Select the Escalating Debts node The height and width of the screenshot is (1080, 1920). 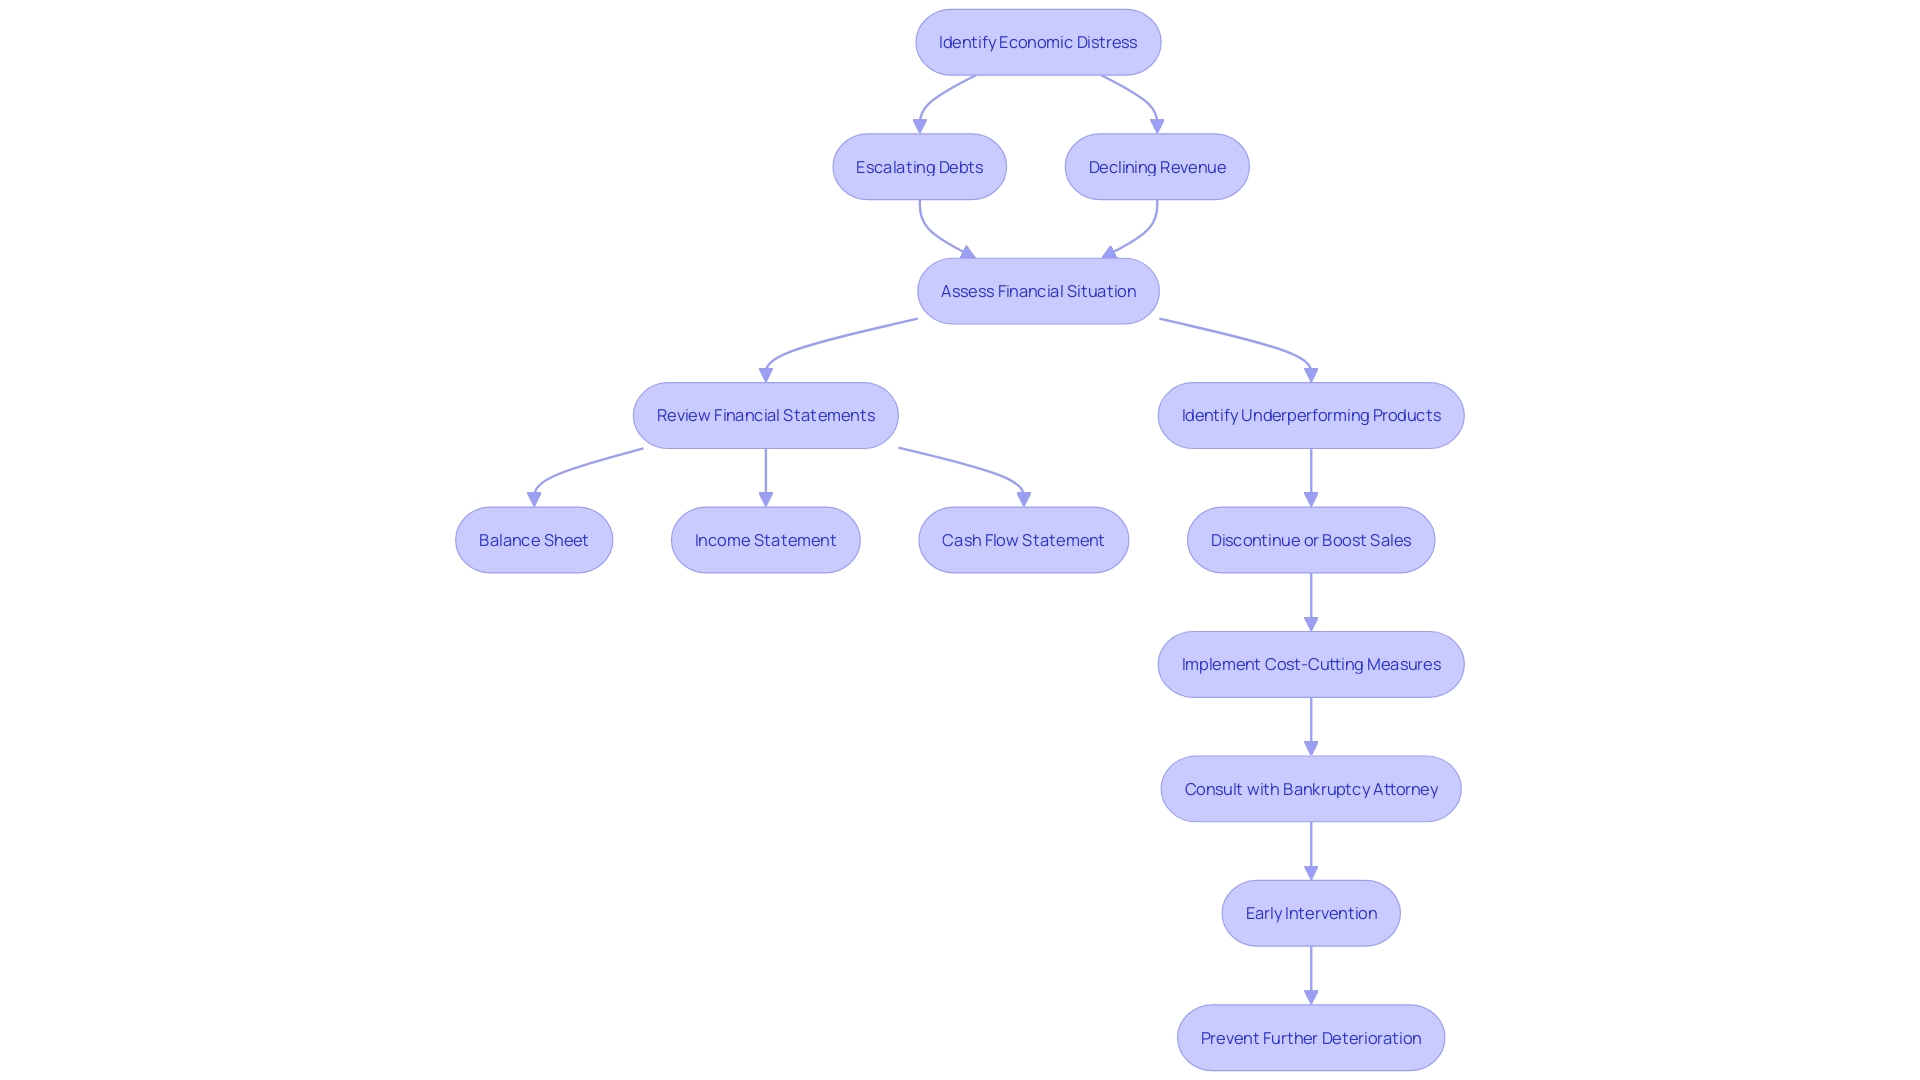click(x=919, y=166)
